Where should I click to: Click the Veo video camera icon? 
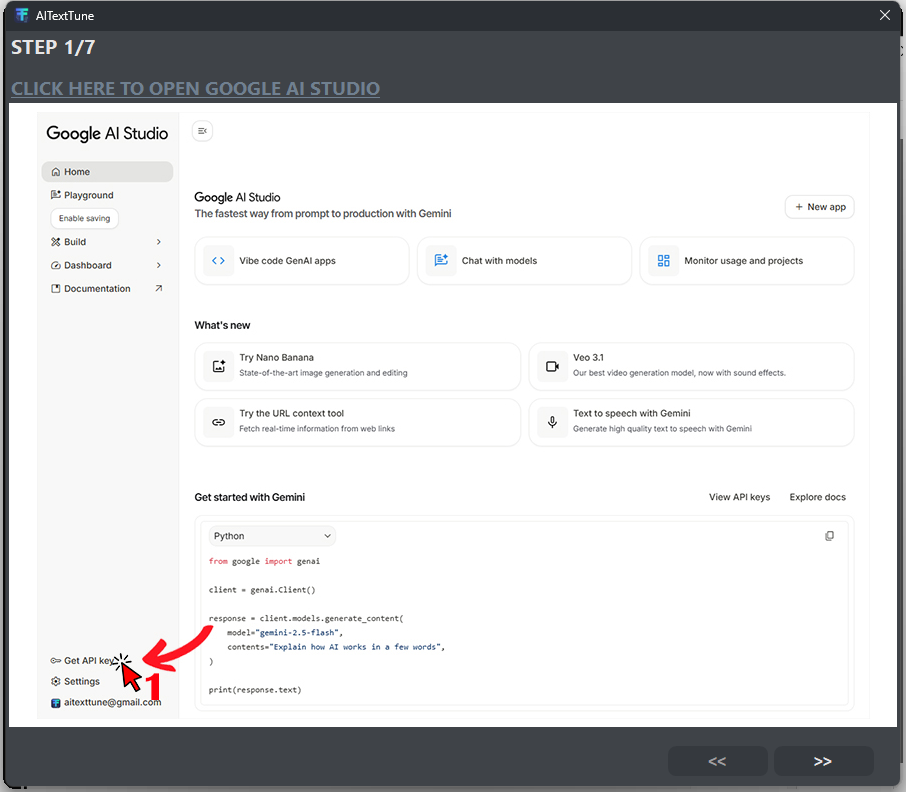click(x=552, y=366)
